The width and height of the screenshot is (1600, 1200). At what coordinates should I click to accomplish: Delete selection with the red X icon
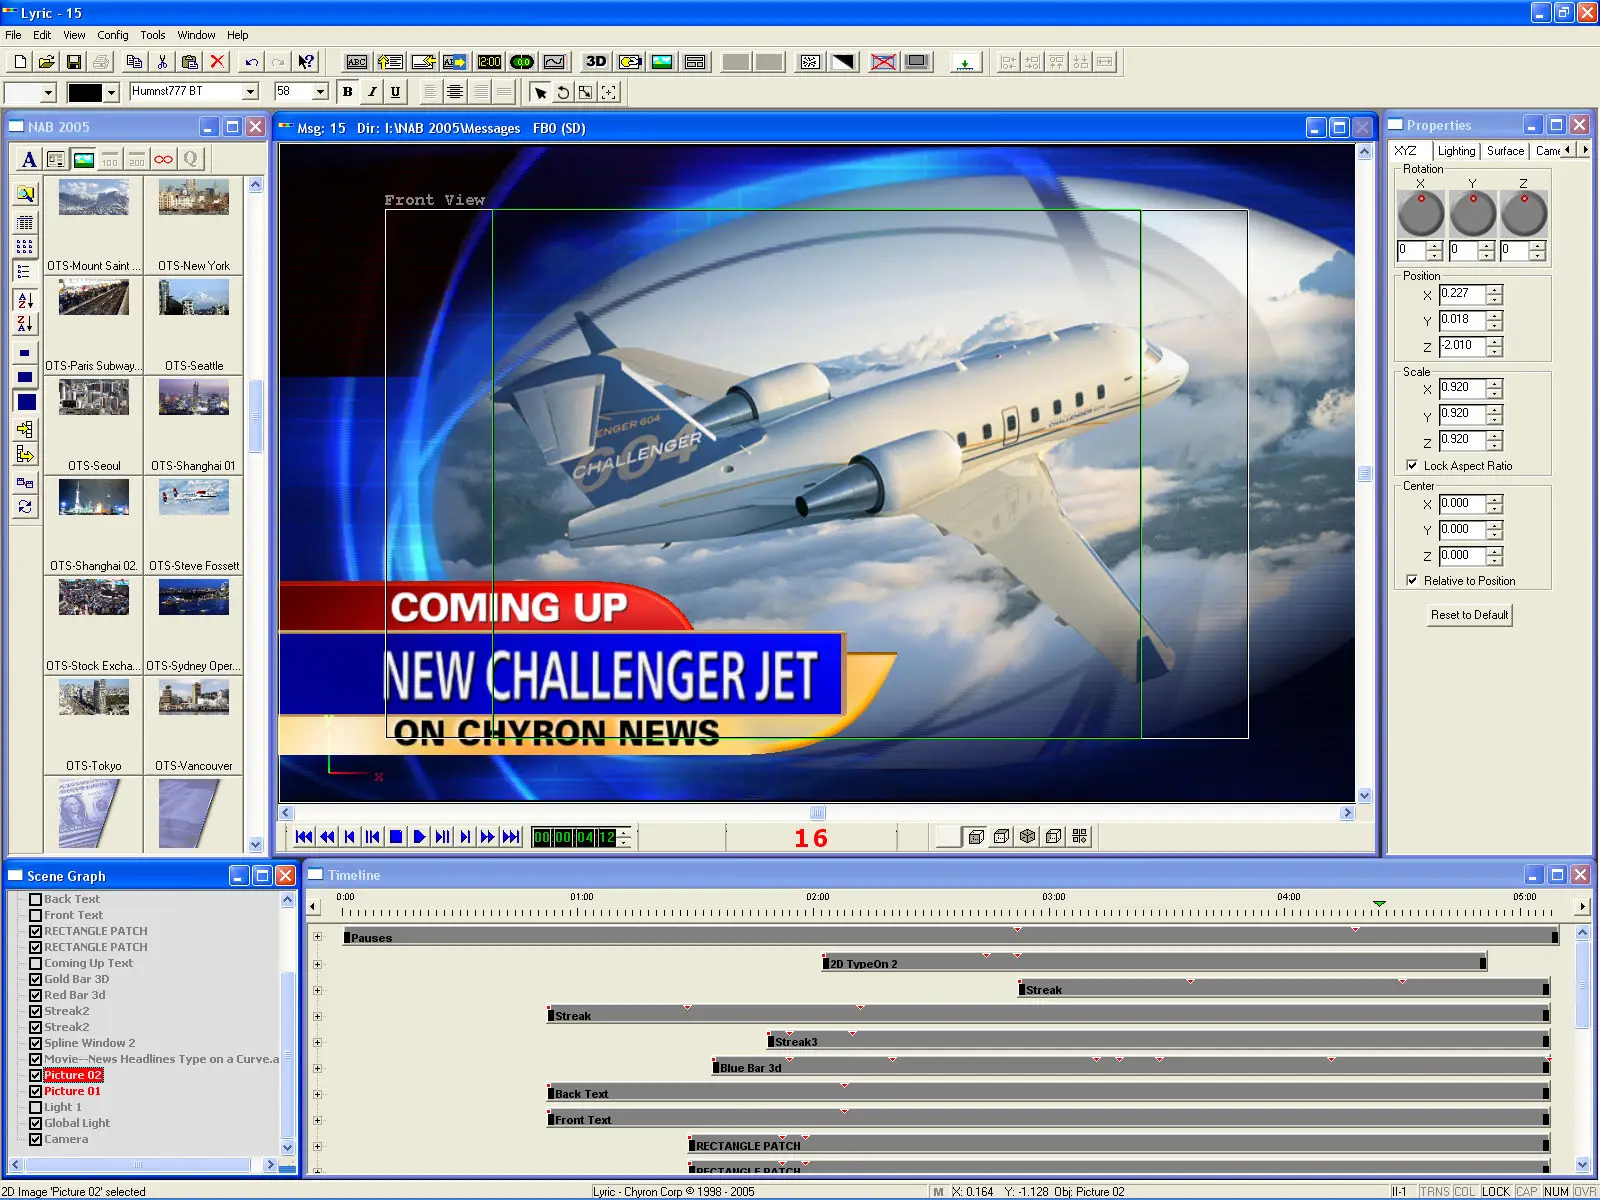pyautogui.click(x=217, y=62)
